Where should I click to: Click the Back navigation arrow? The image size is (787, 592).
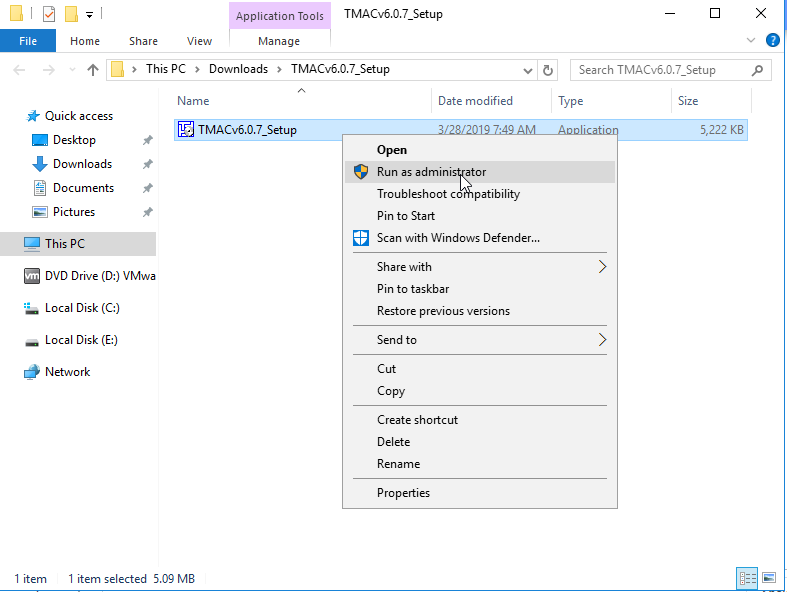point(19,70)
